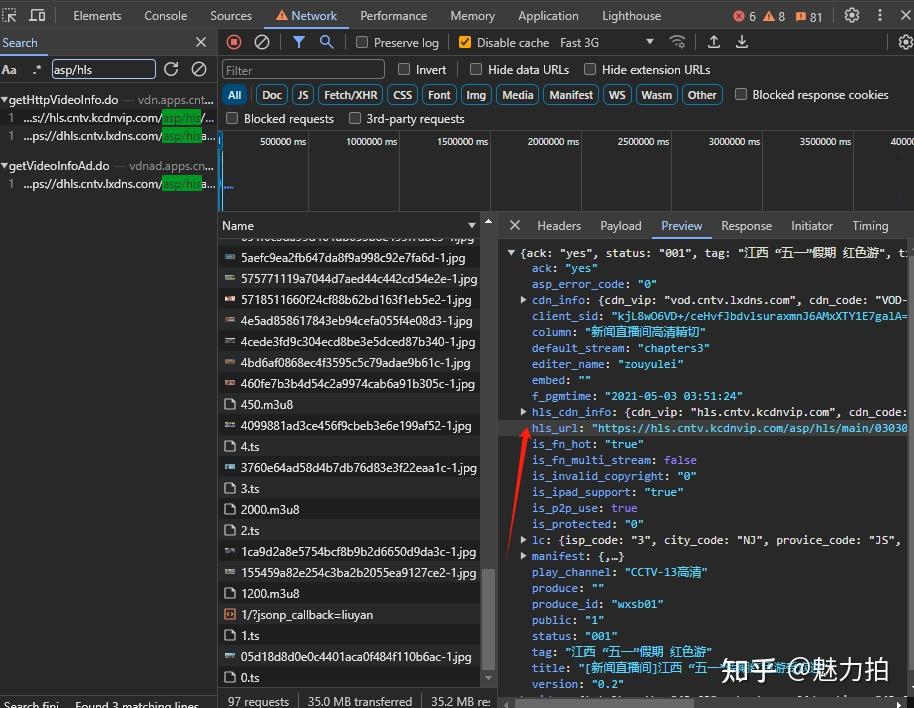914x708 pixels.
Task: Click the red record network log button
Action: click(x=234, y=42)
